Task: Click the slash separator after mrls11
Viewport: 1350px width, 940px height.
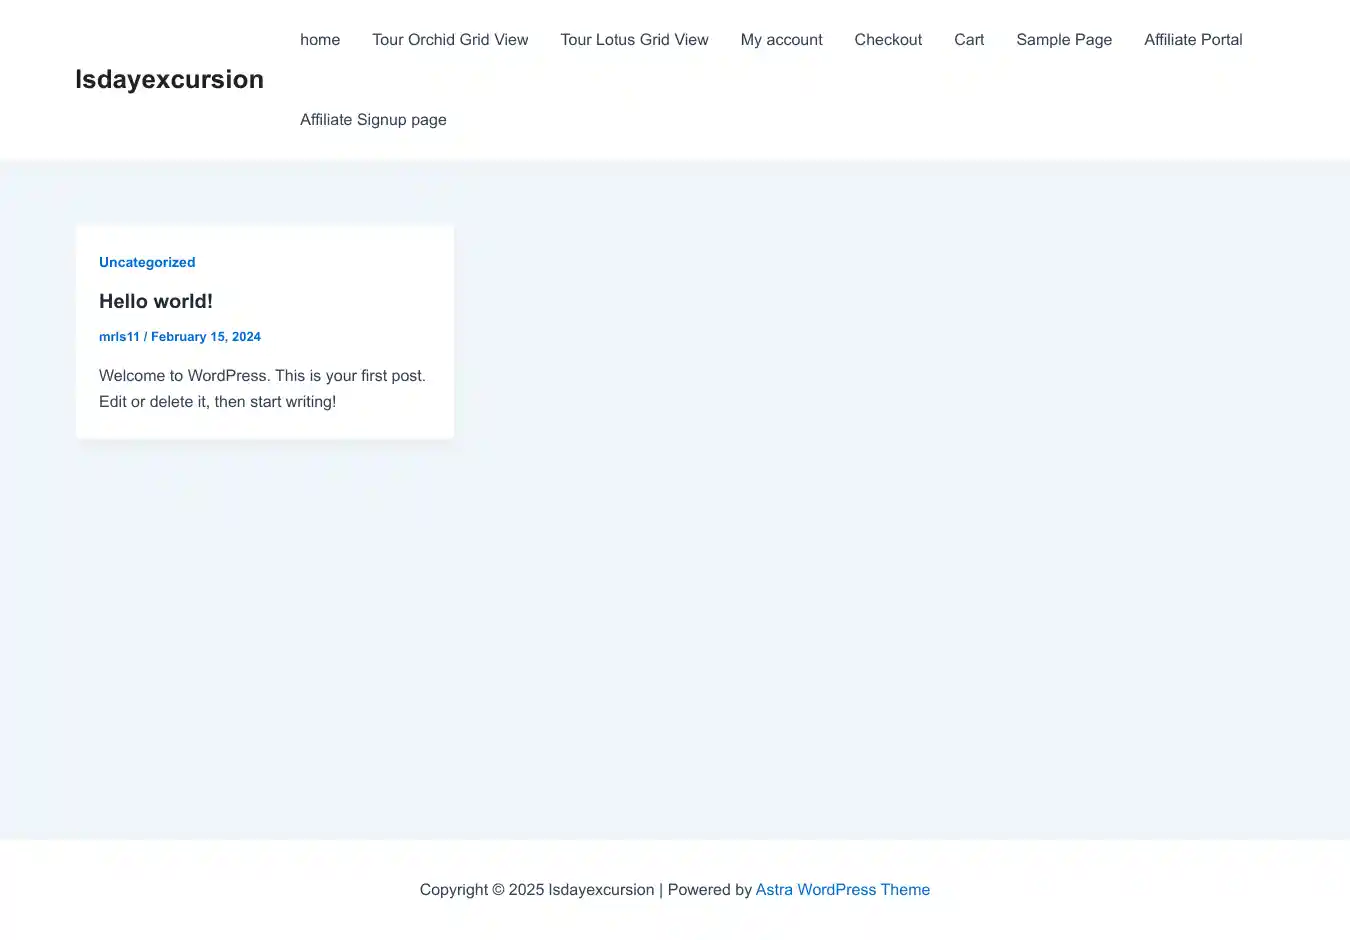Action: pyautogui.click(x=145, y=337)
